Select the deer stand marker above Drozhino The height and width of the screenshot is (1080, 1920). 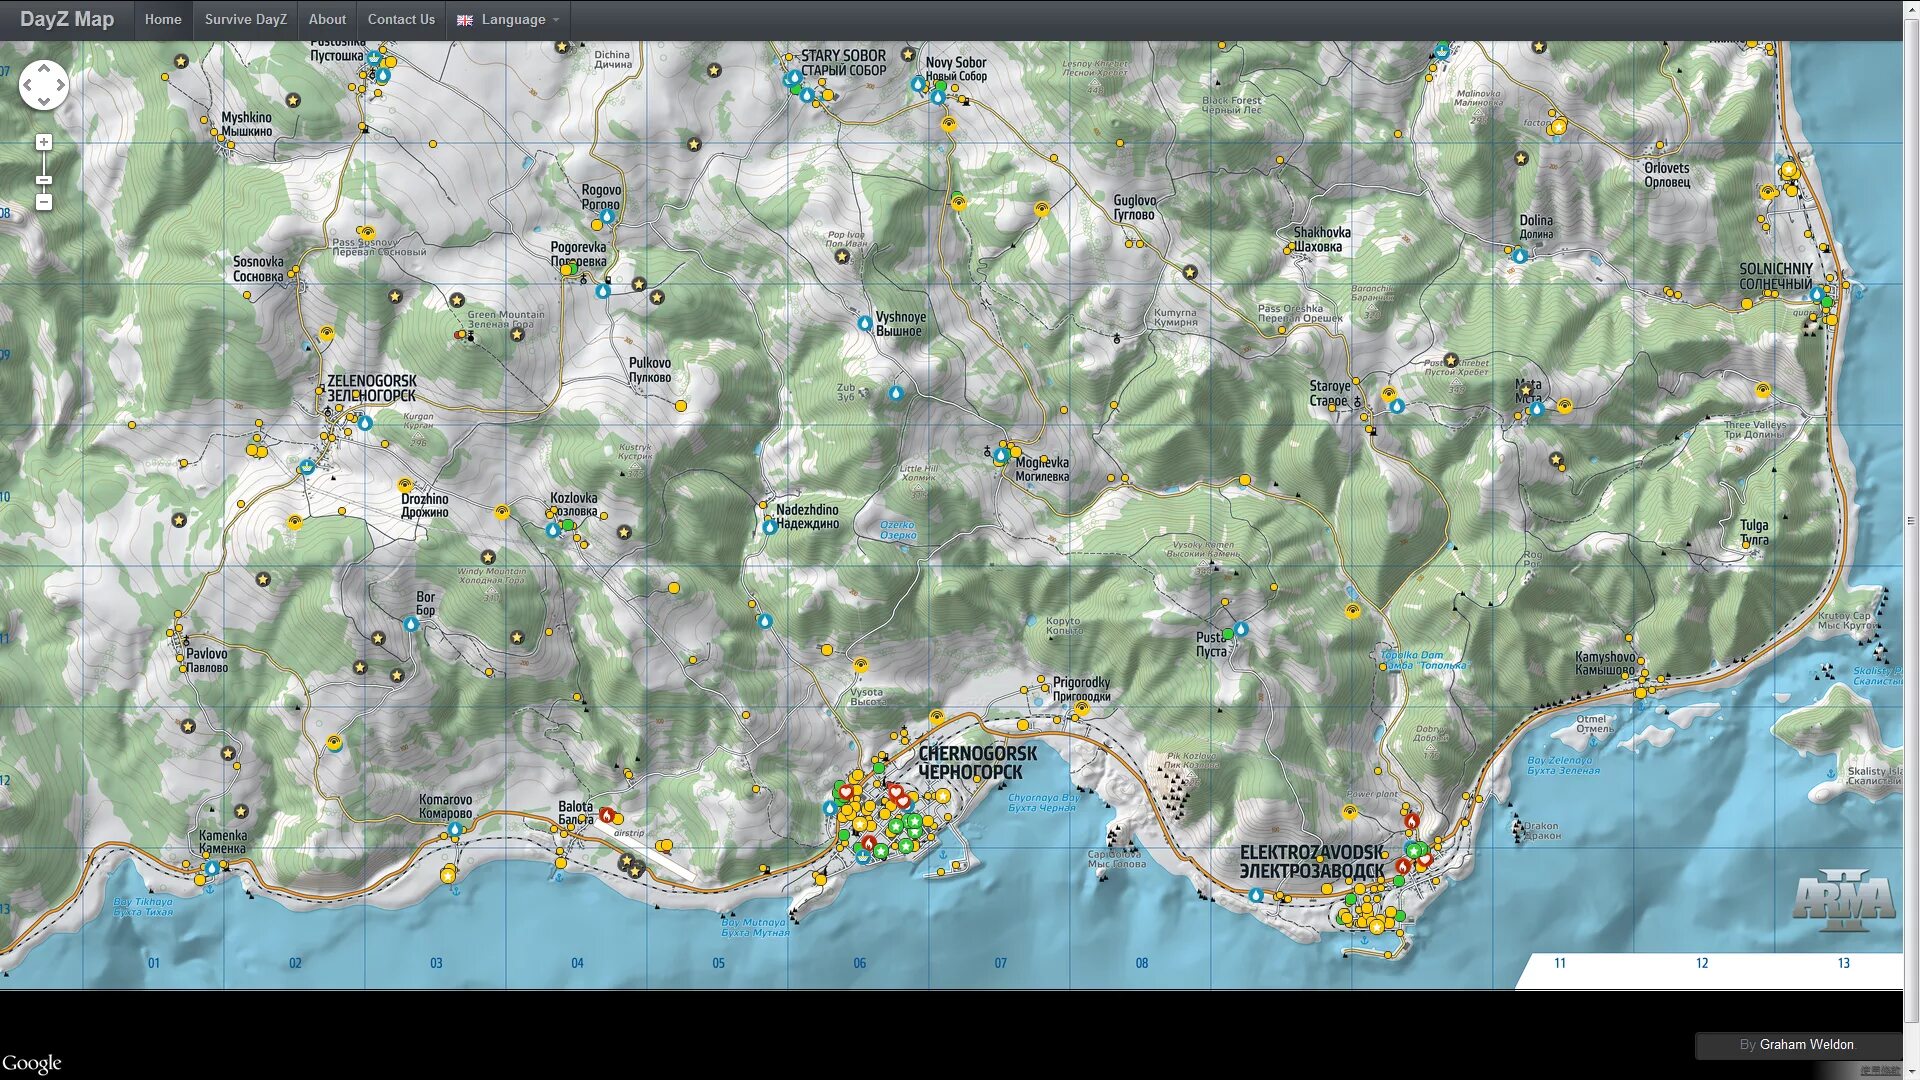405,486
